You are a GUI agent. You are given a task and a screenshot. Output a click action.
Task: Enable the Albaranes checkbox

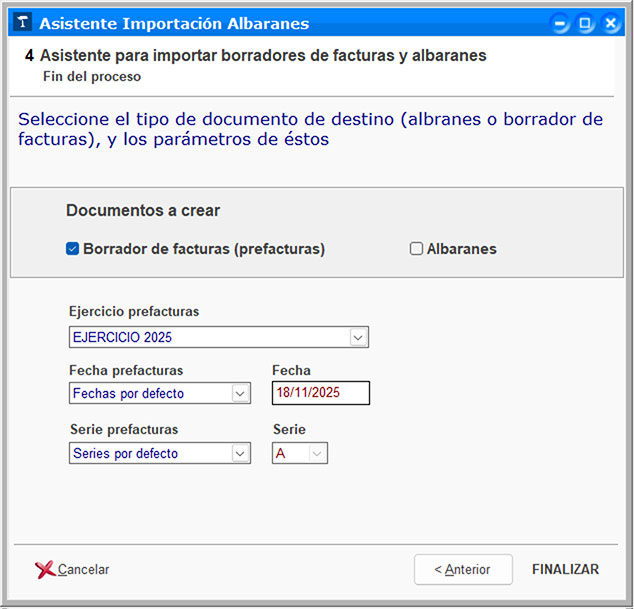[x=417, y=249]
